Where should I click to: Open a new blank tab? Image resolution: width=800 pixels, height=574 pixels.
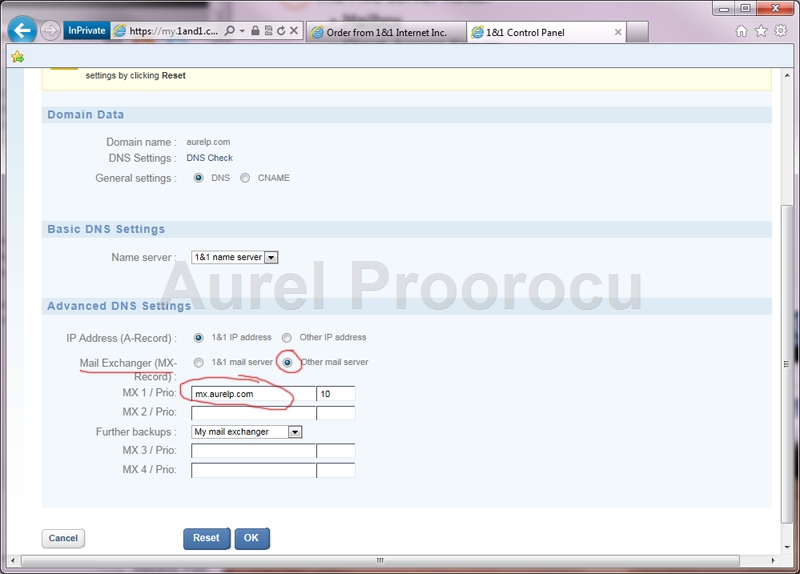point(637,32)
